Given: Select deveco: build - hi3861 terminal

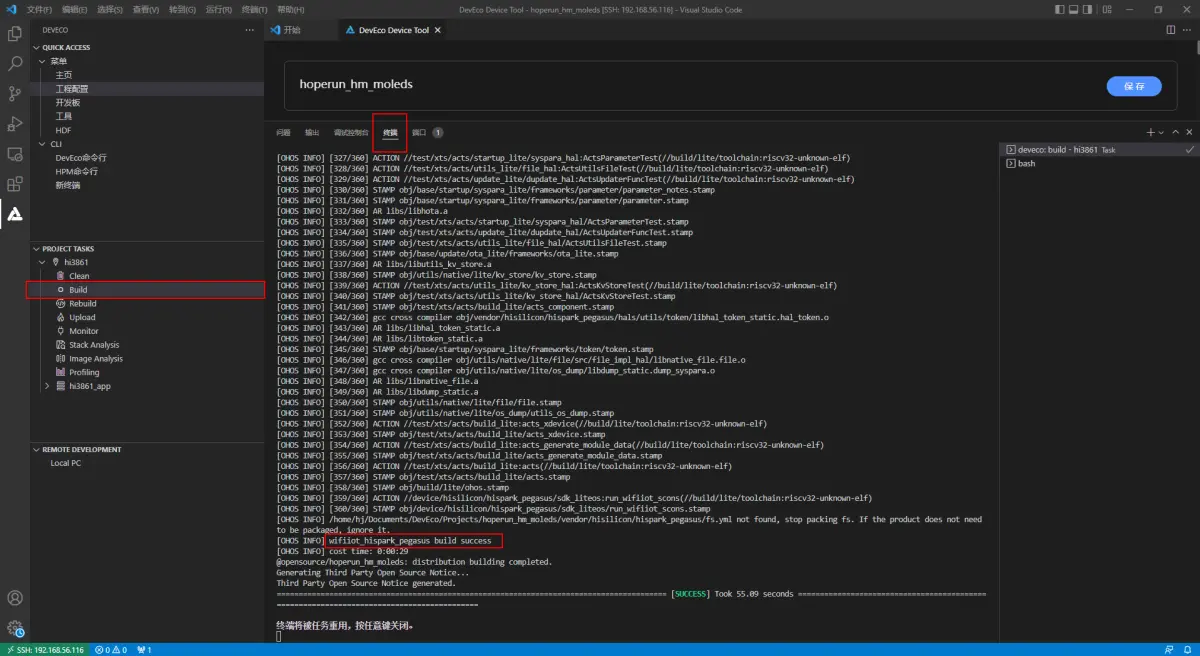Looking at the screenshot, I should point(1099,149).
